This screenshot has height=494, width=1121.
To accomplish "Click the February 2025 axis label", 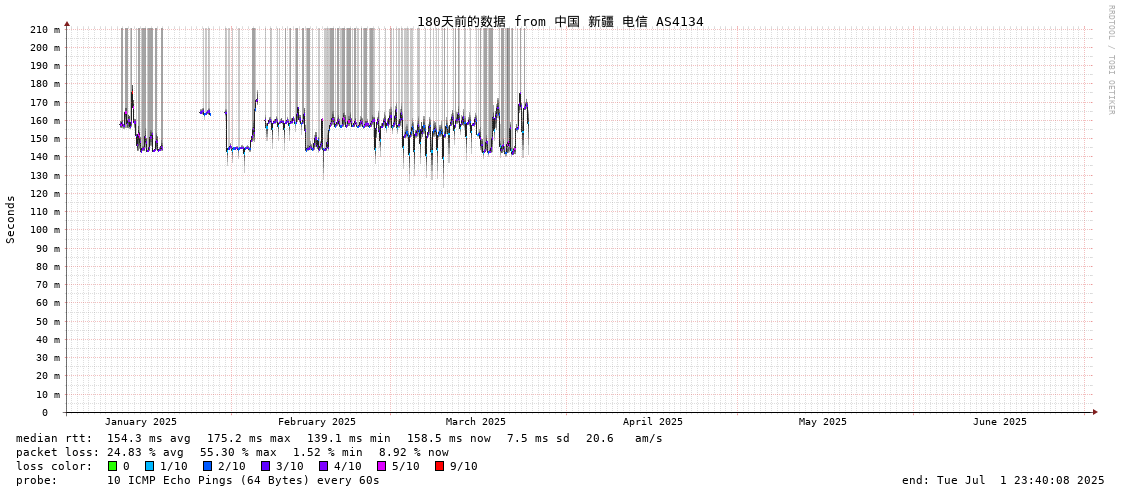I will pyautogui.click(x=317, y=422).
